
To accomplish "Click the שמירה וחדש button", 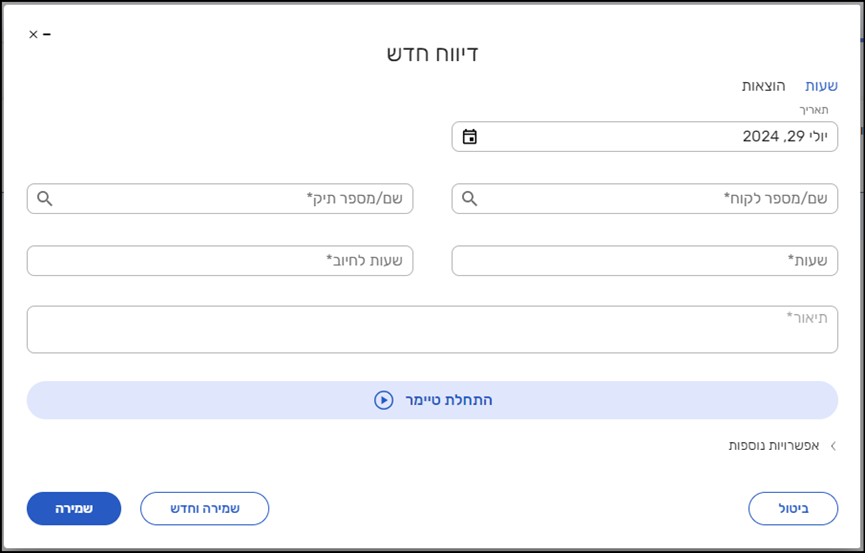I will (x=204, y=509).
